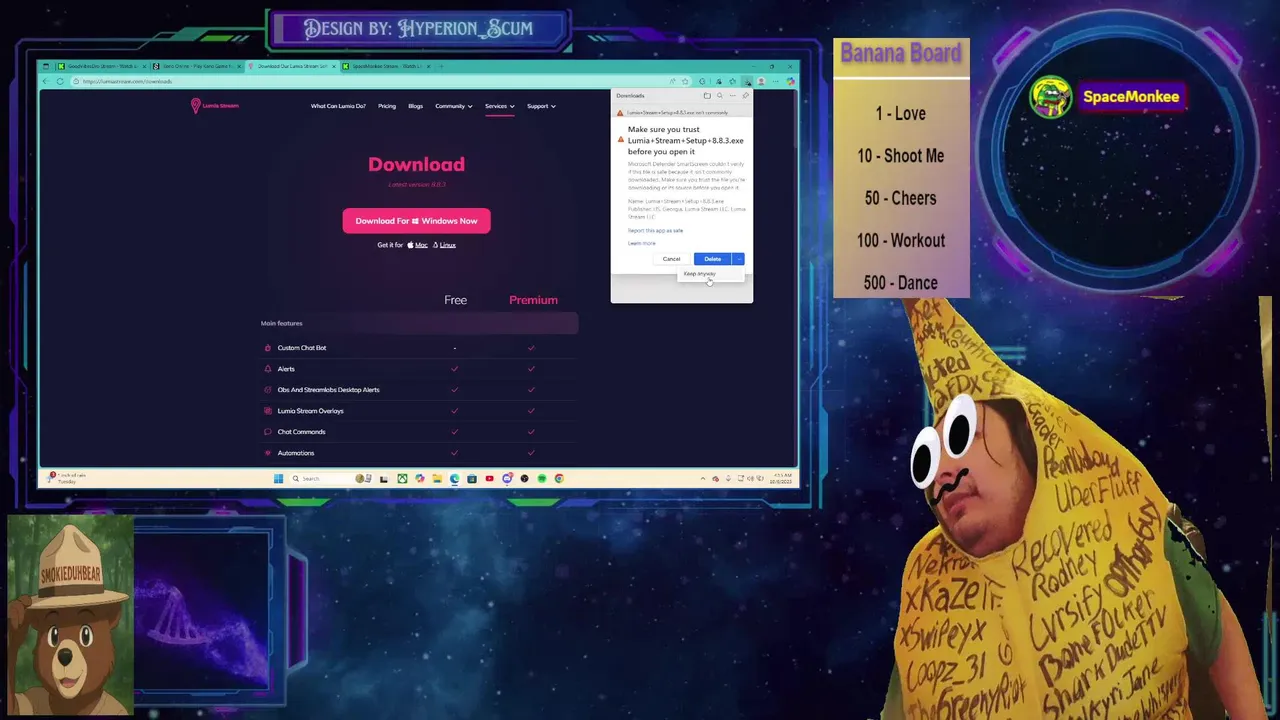
Task: Click favorite star in address bar
Action: click(685, 81)
